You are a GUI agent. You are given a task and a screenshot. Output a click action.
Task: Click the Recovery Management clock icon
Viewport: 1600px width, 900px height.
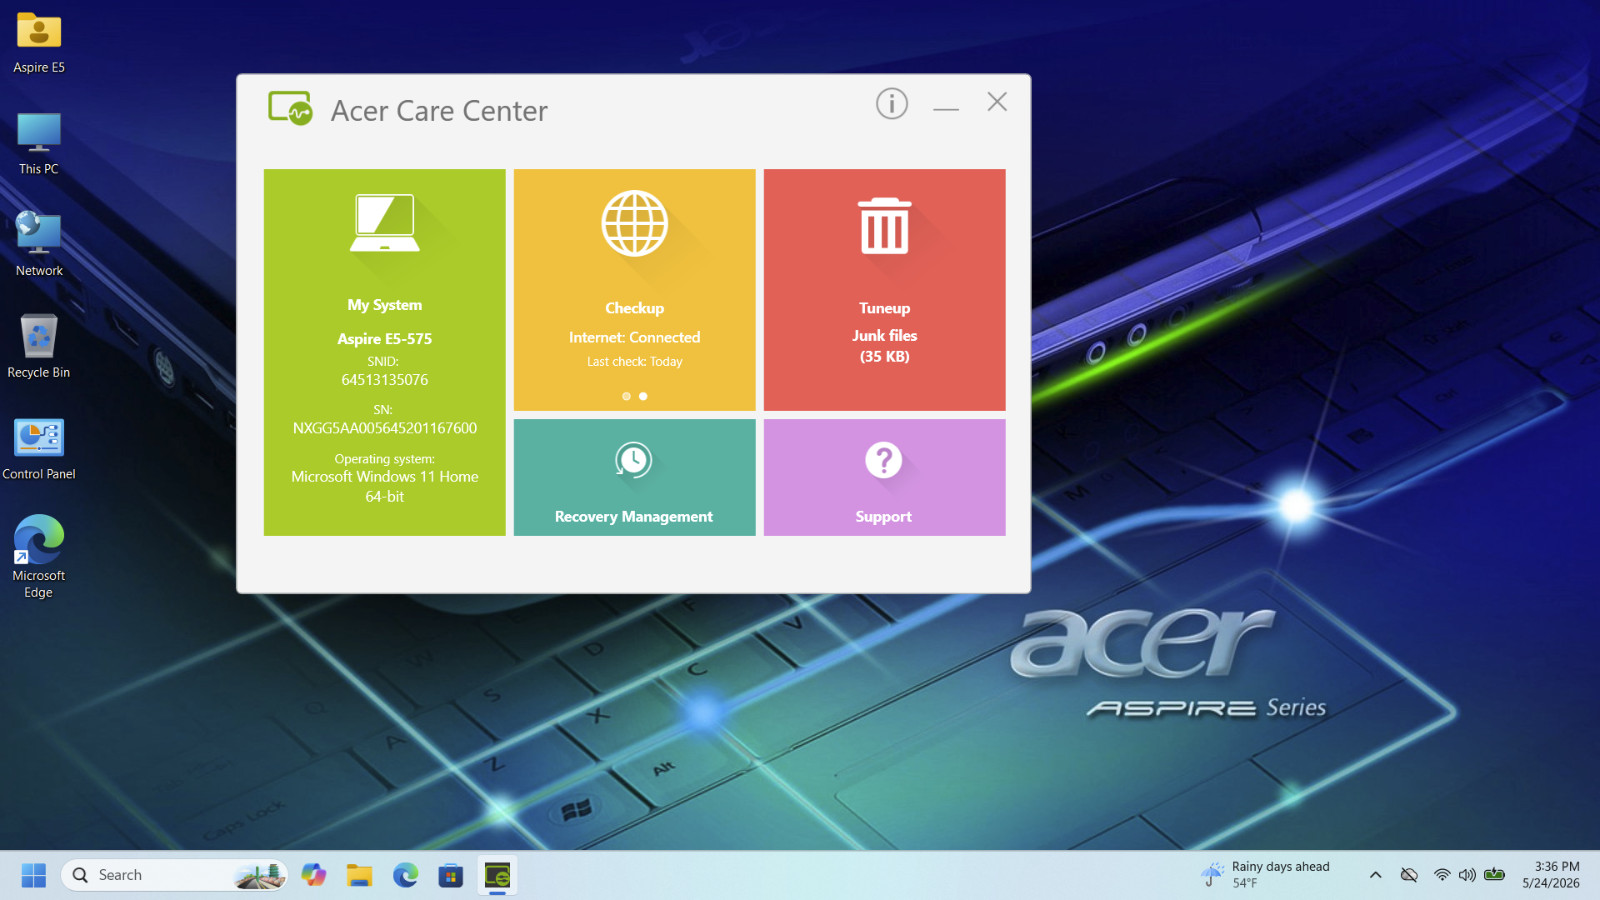633,460
